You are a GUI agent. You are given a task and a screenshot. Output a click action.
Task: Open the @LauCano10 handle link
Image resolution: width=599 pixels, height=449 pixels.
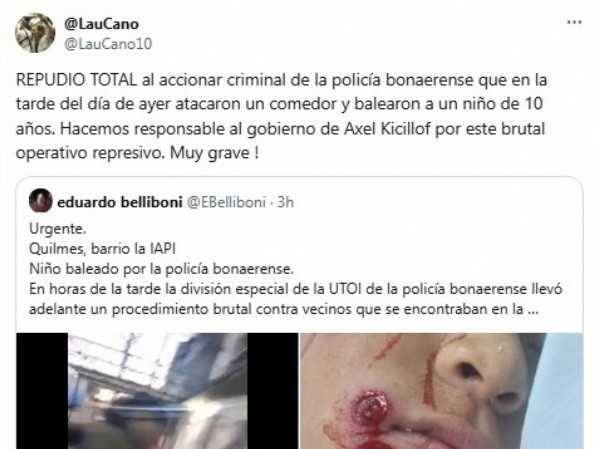108,44
